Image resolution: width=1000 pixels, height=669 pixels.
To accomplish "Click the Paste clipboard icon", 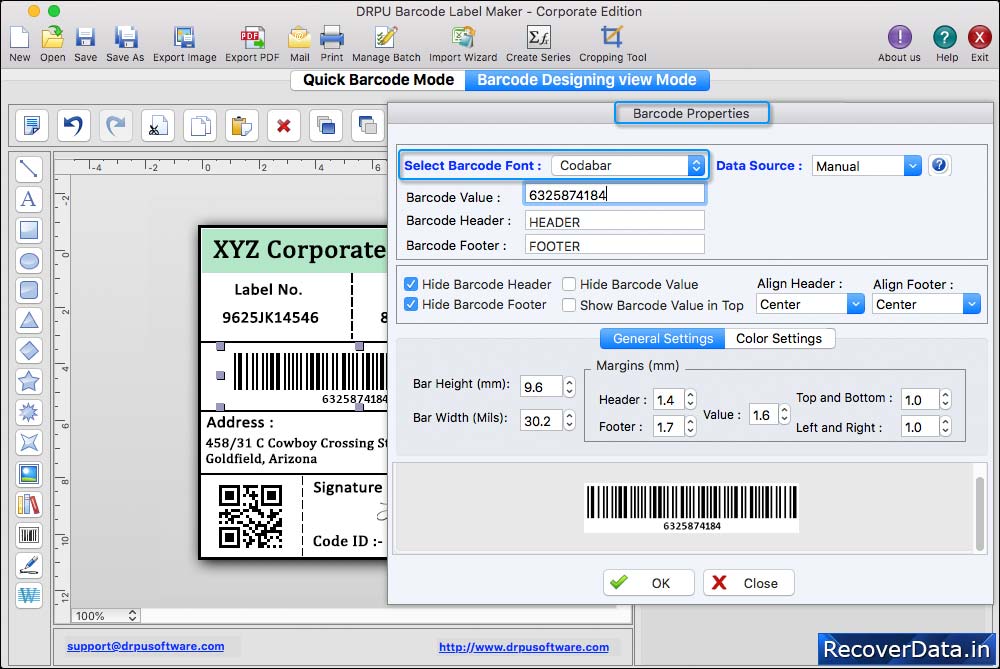I will coord(242,125).
